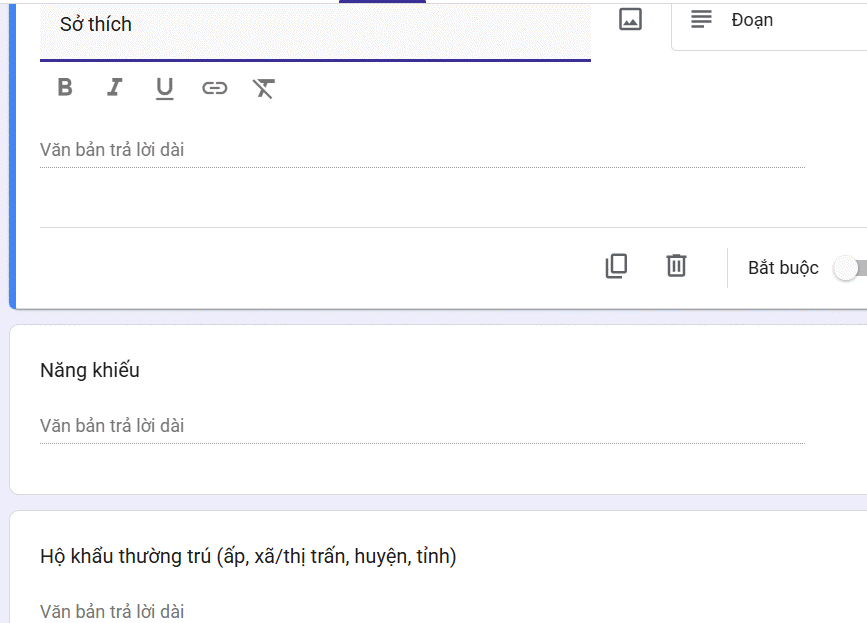Click the Bắt buộc label

click(783, 268)
